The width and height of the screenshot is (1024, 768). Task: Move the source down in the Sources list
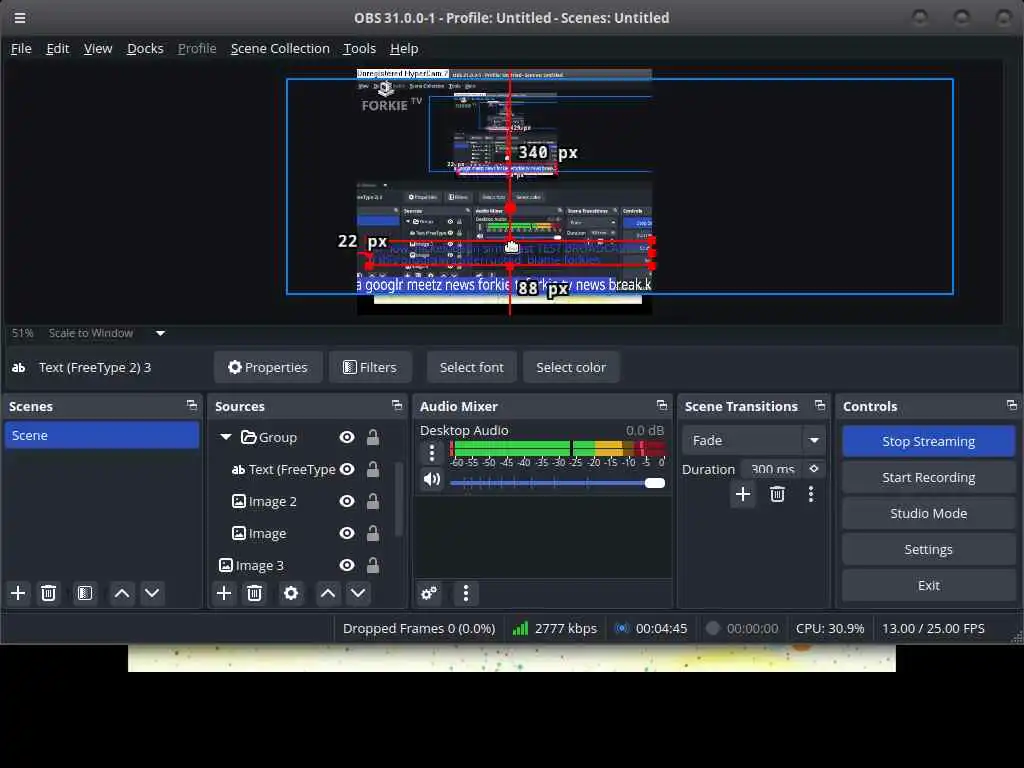click(x=358, y=593)
